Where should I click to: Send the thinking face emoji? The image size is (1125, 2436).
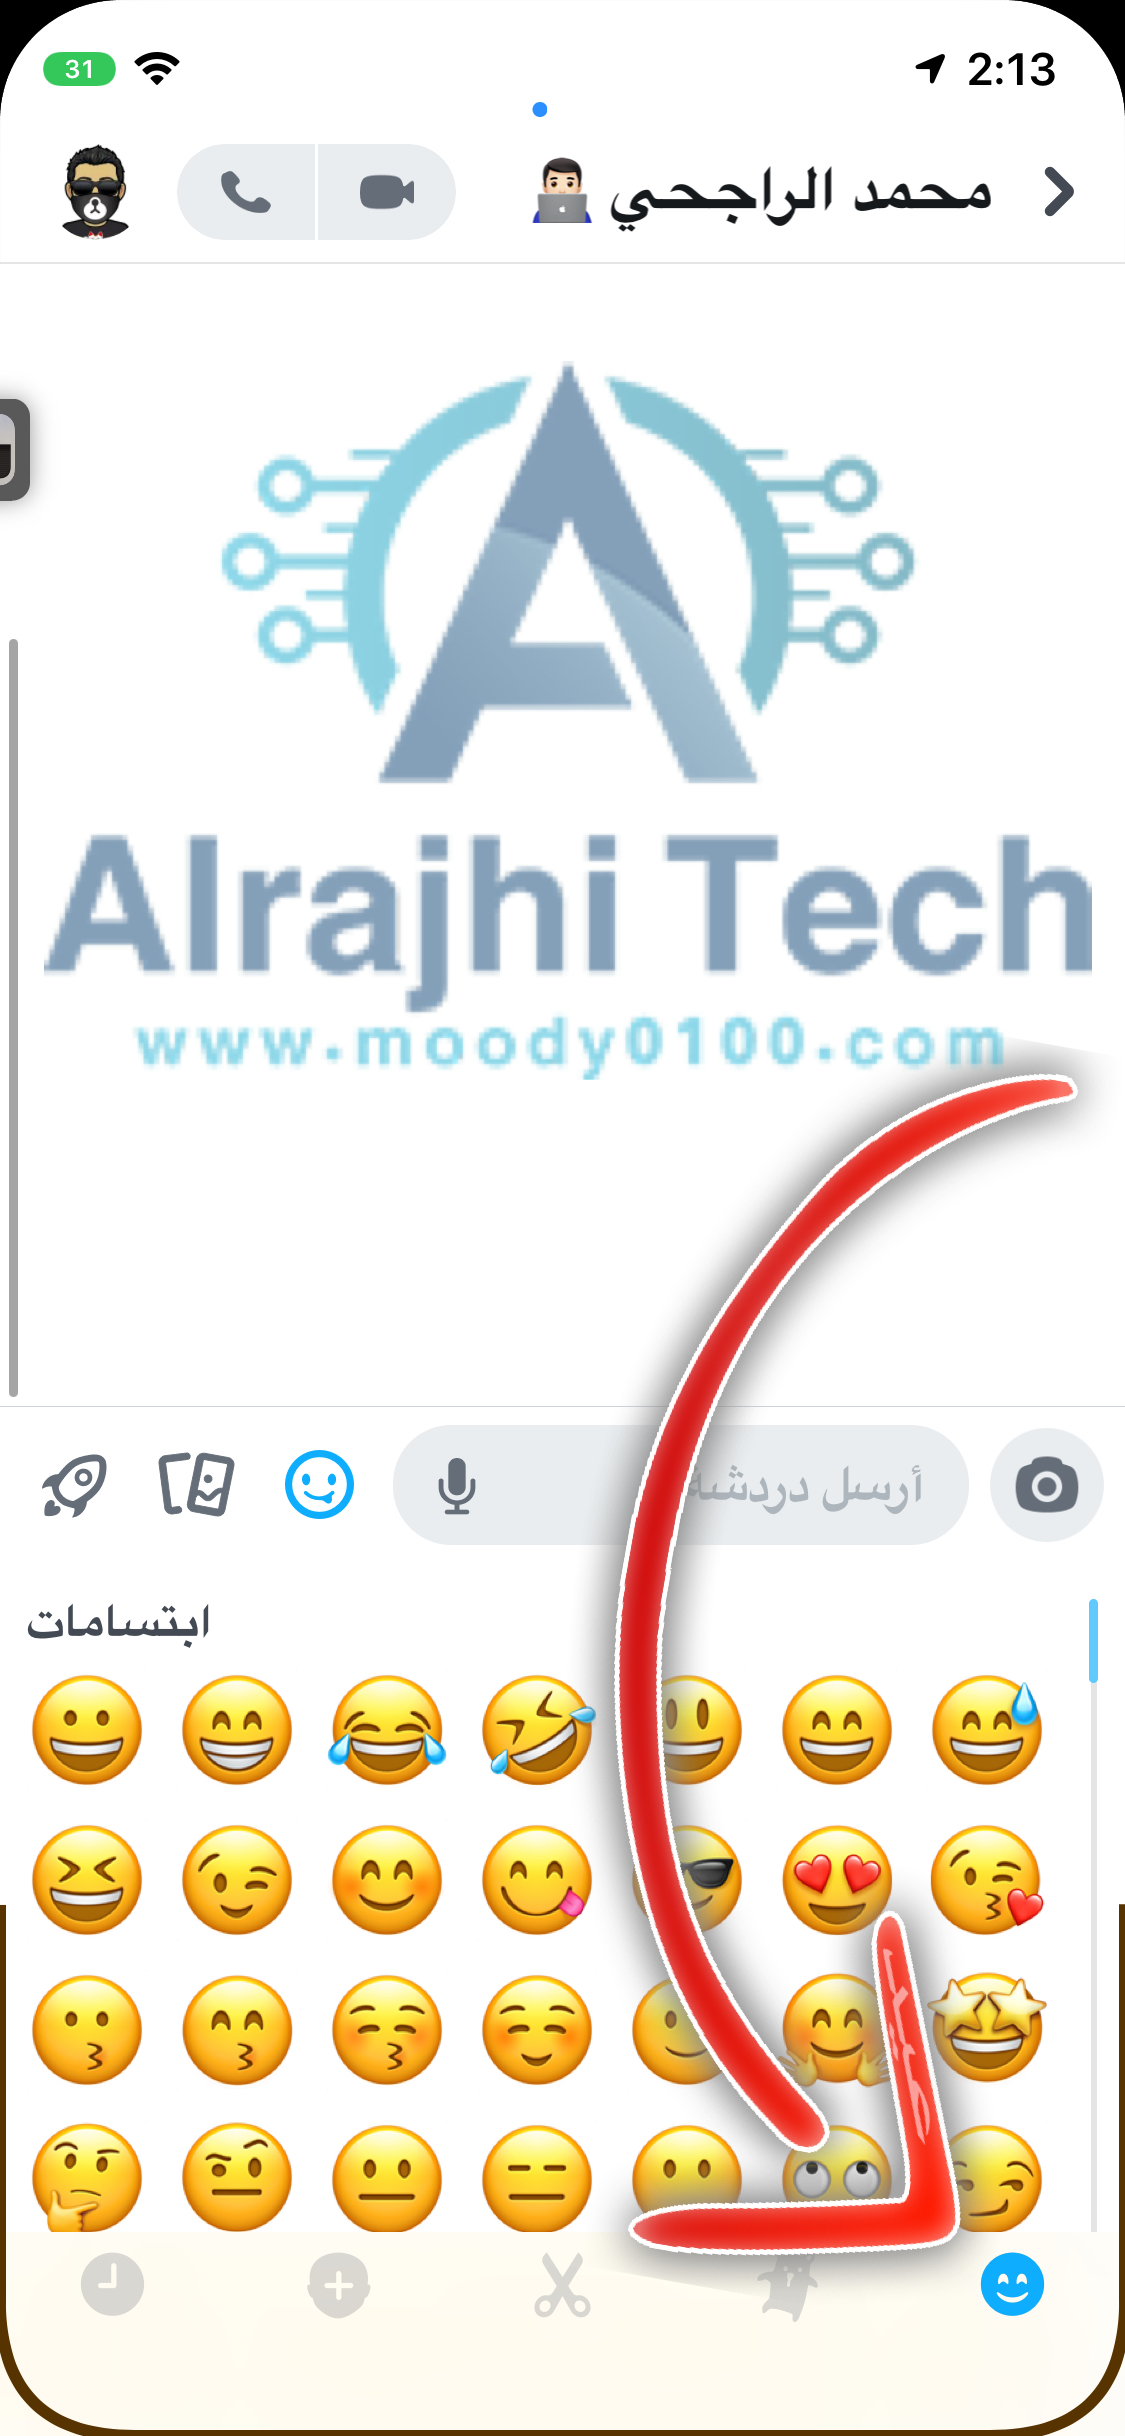click(x=86, y=2178)
